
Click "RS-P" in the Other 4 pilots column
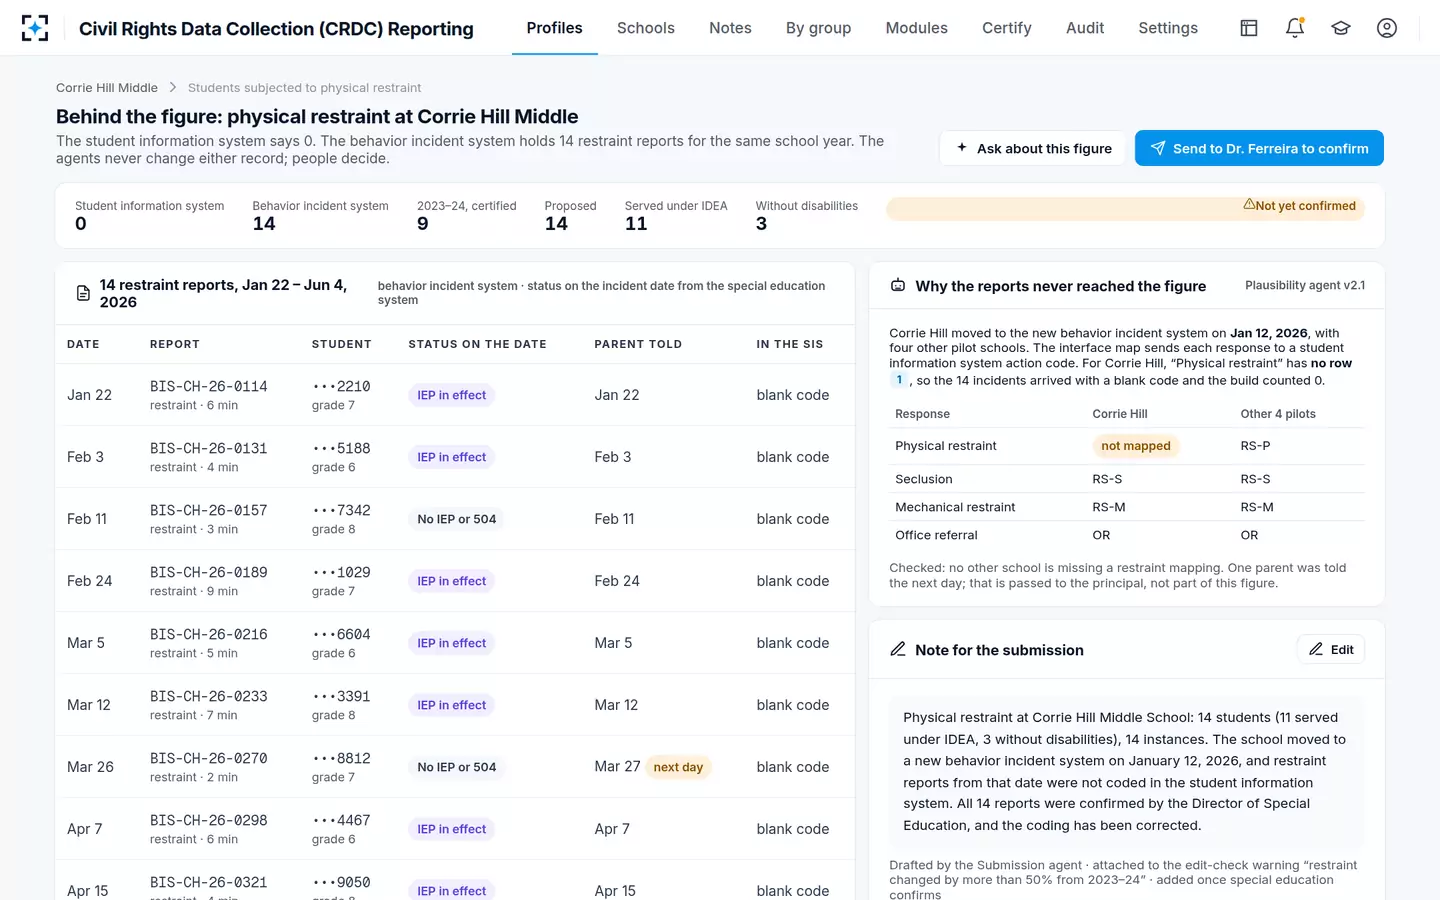tap(1255, 446)
